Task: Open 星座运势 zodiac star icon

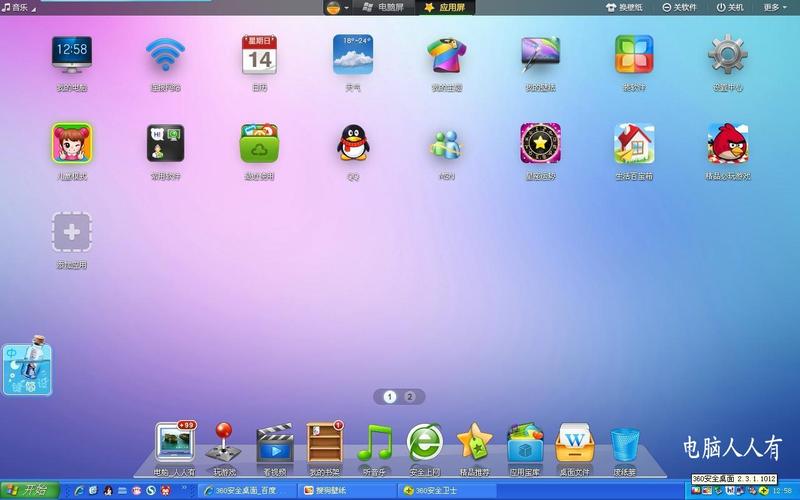Action: [x=540, y=143]
